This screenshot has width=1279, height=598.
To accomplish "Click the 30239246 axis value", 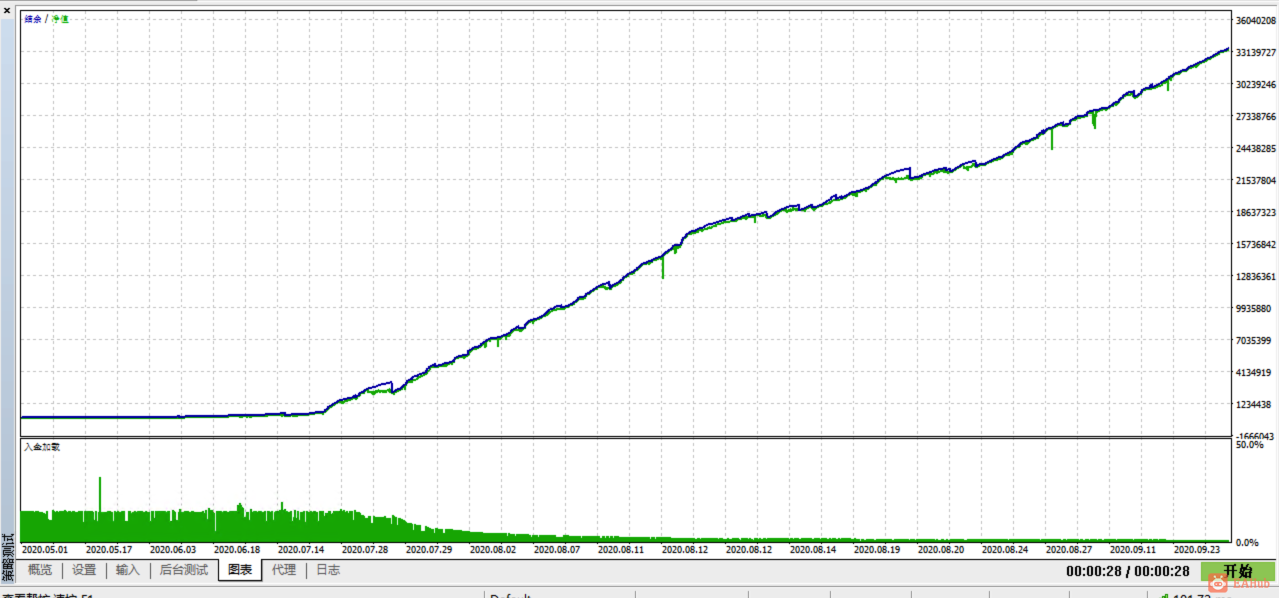I will pos(1255,84).
